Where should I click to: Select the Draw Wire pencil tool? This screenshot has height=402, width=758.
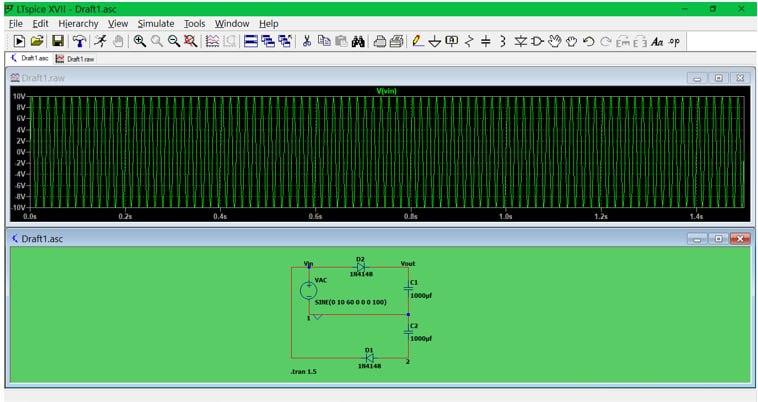point(418,42)
